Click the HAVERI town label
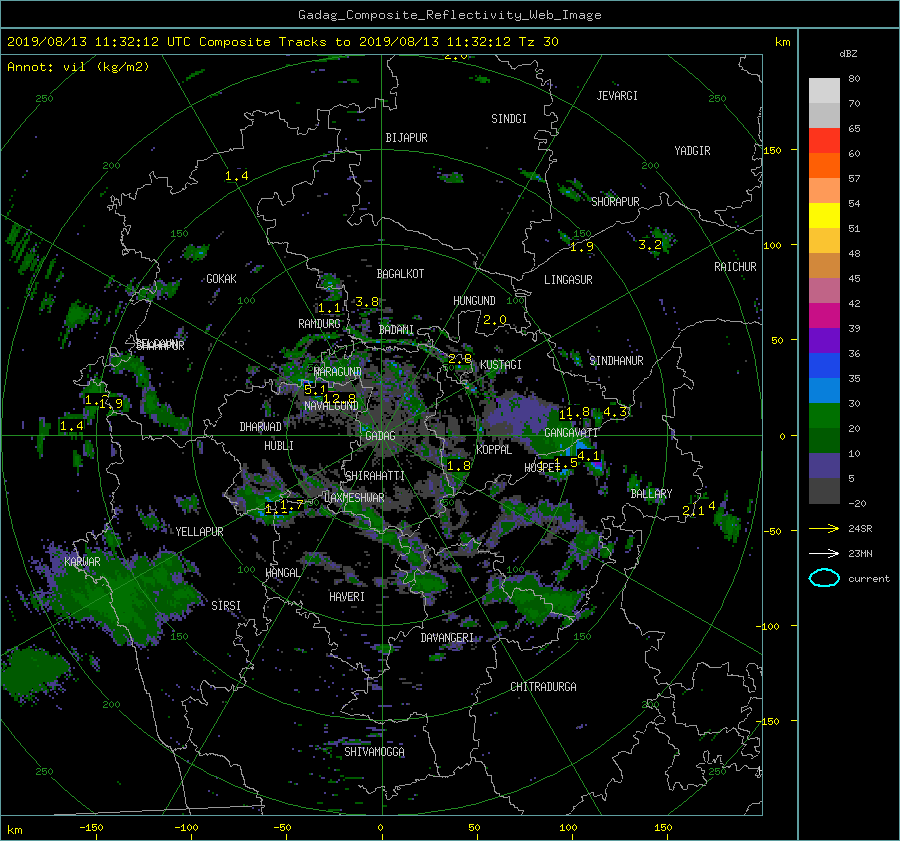 pos(347,597)
